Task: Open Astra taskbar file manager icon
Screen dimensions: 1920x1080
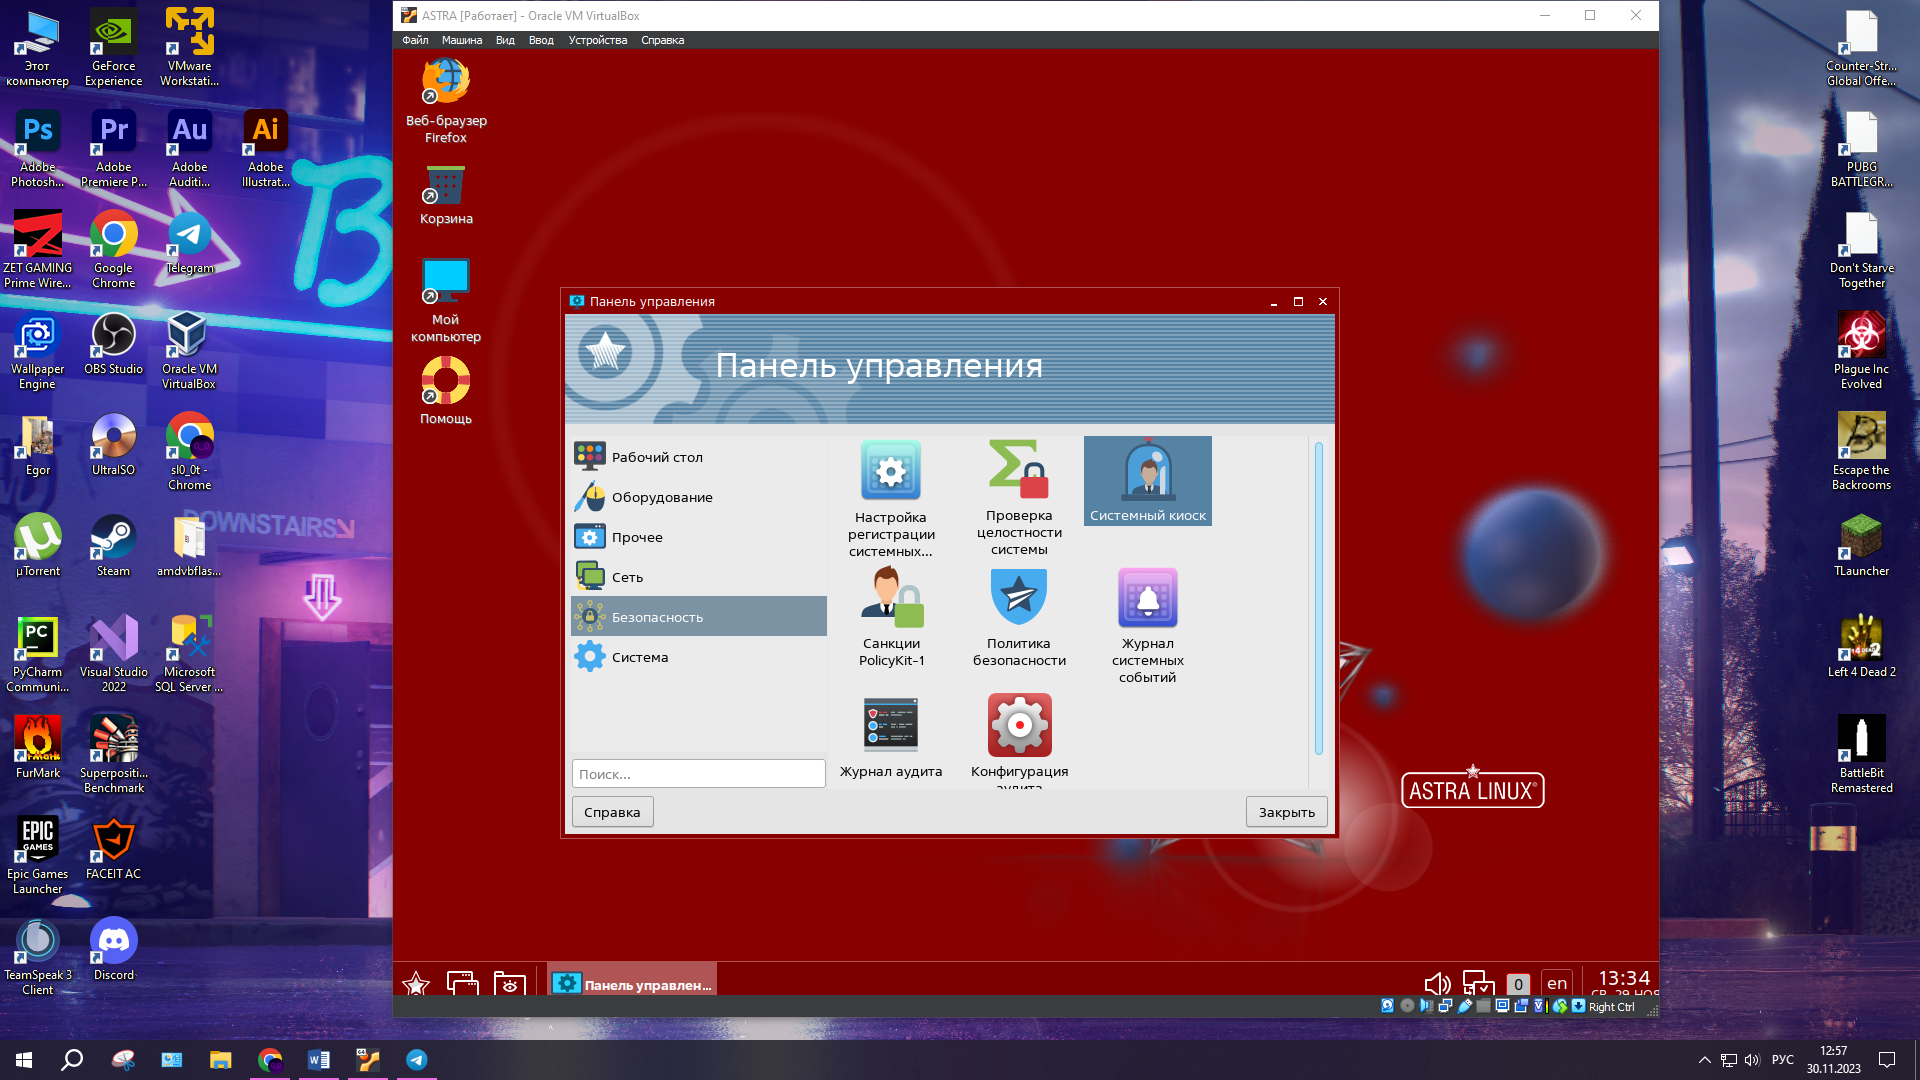Action: [x=509, y=984]
